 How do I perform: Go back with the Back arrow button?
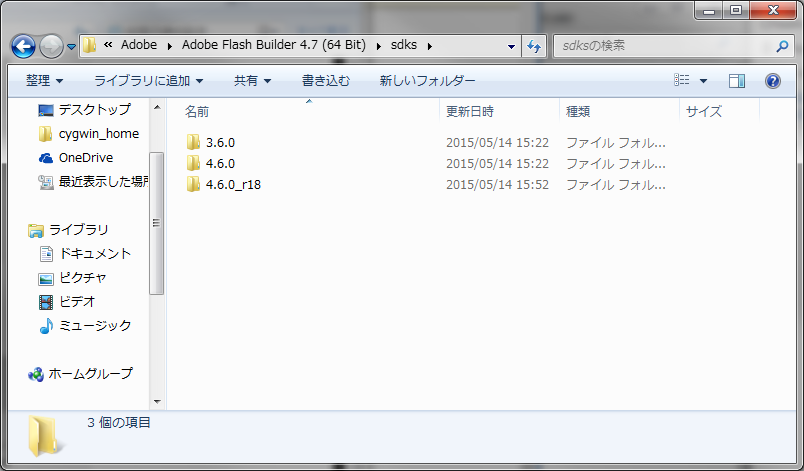pyautogui.click(x=23, y=47)
